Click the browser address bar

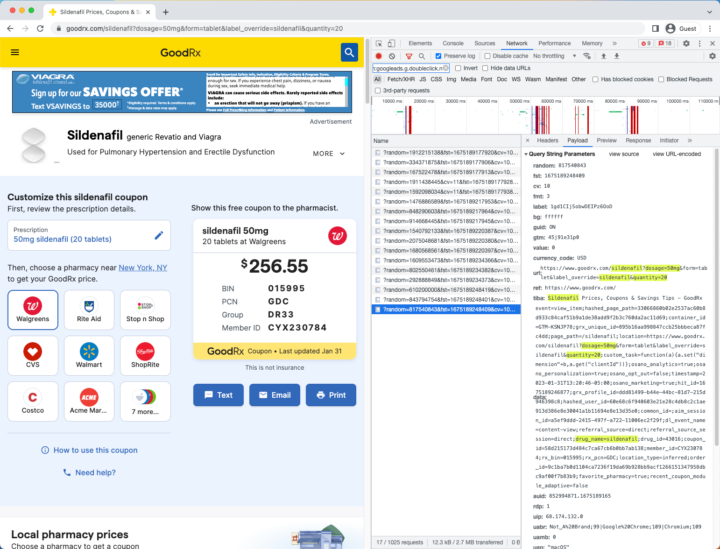347,28
